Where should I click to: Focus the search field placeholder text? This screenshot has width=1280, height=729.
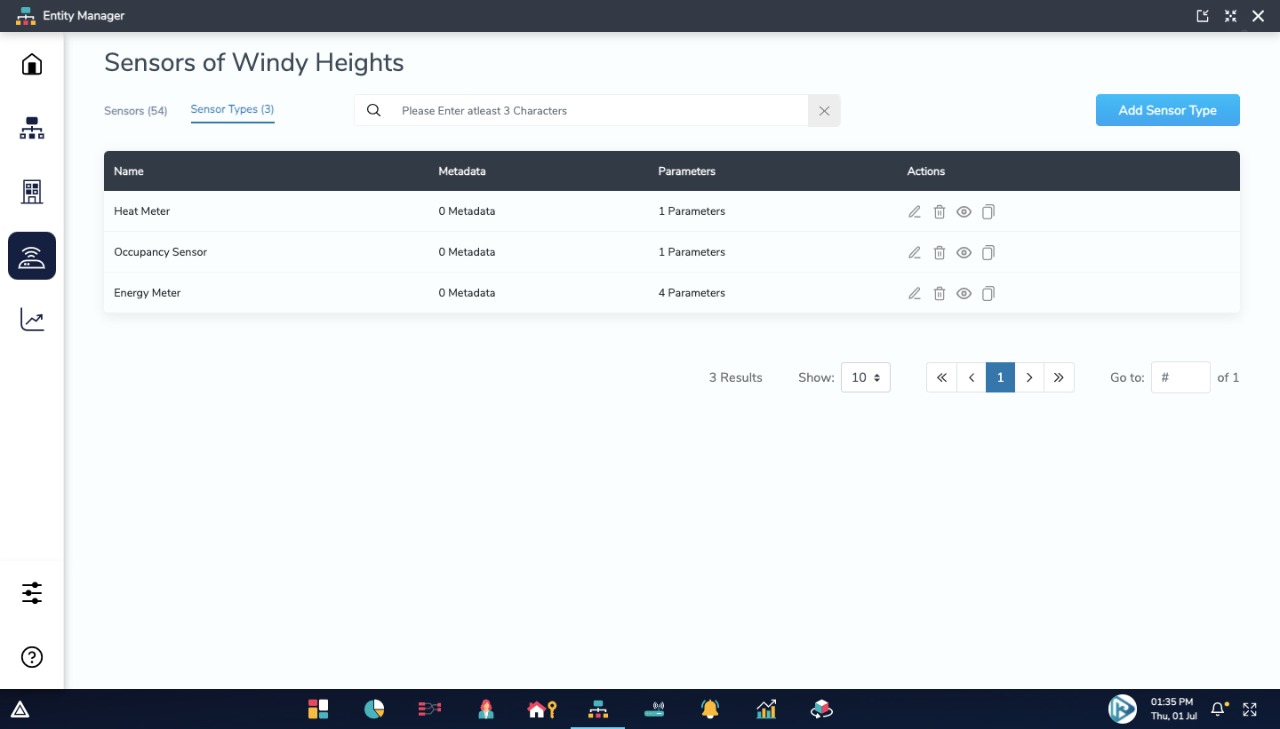(484, 111)
